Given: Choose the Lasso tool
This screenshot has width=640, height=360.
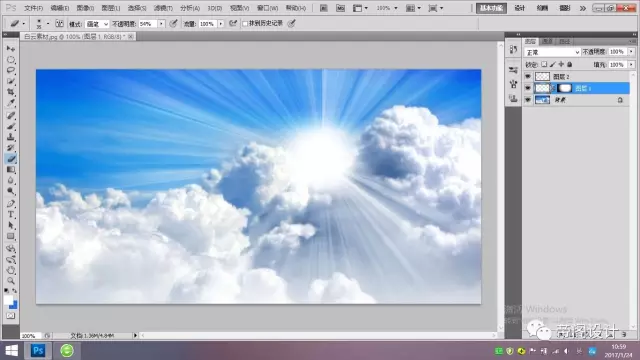Looking at the screenshot, I should coord(11,70).
